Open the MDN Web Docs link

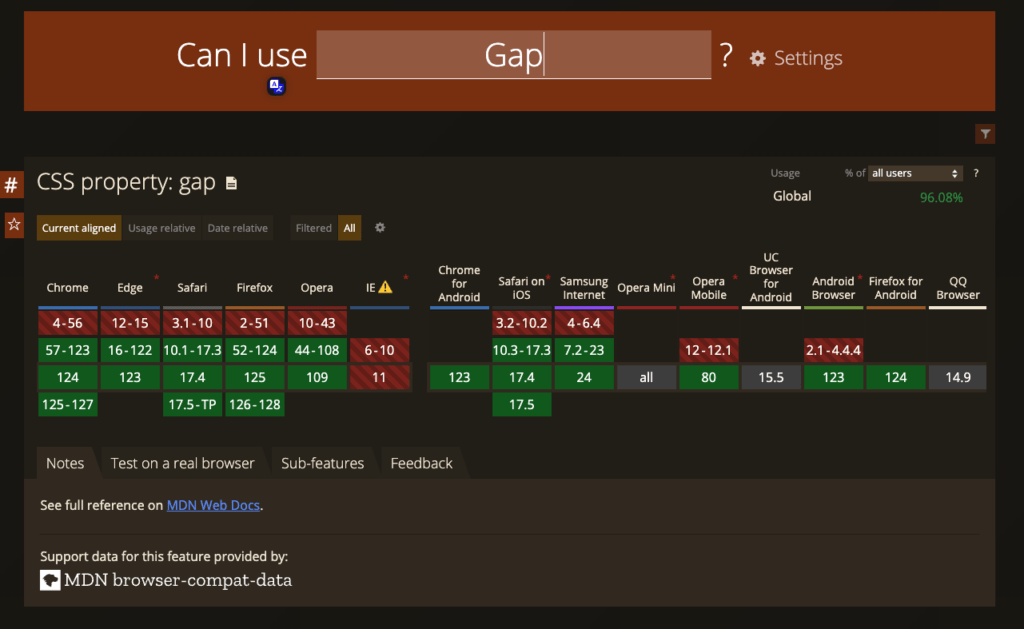tap(213, 506)
